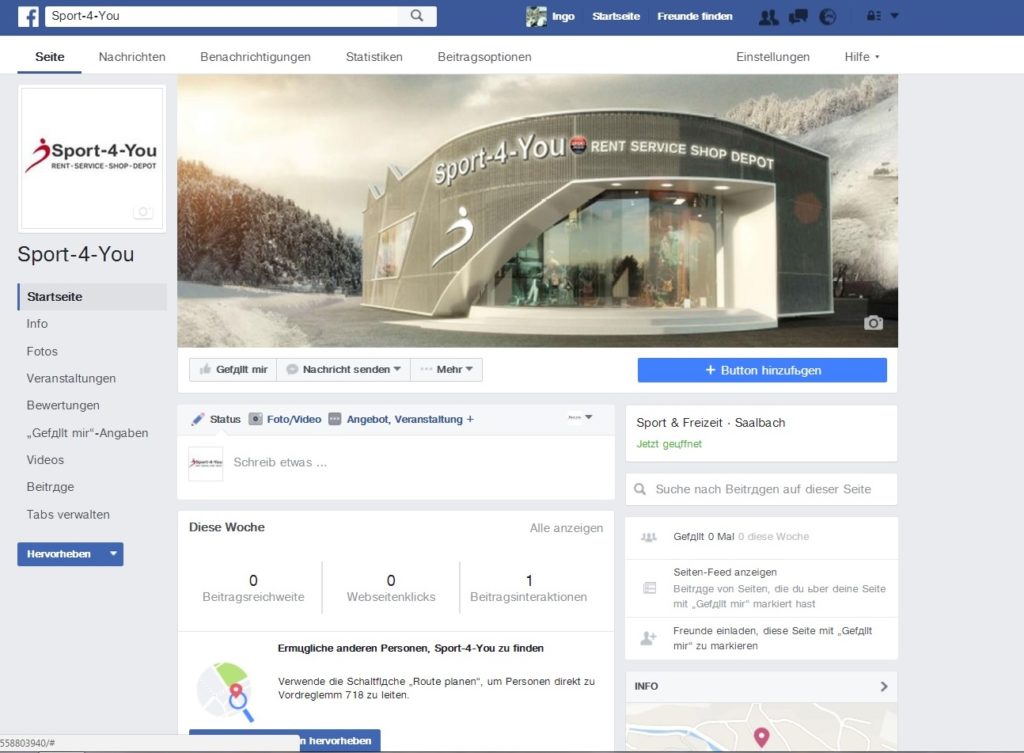Click magnifier icon in page post search
The image size is (1024, 753).
[x=640, y=489]
